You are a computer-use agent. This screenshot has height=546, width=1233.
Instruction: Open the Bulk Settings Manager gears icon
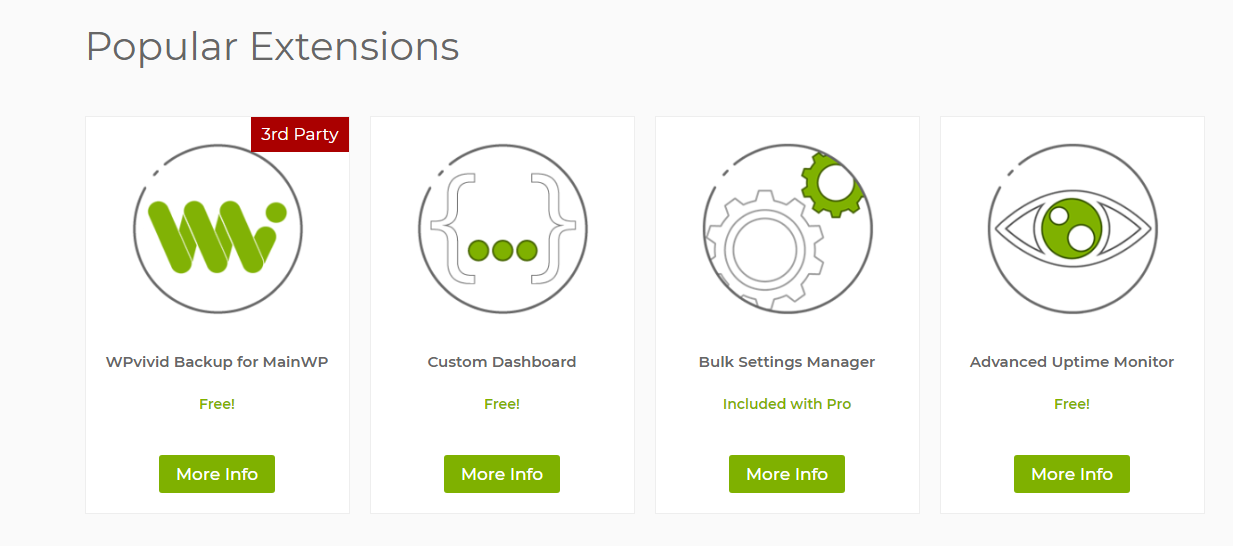coord(787,229)
